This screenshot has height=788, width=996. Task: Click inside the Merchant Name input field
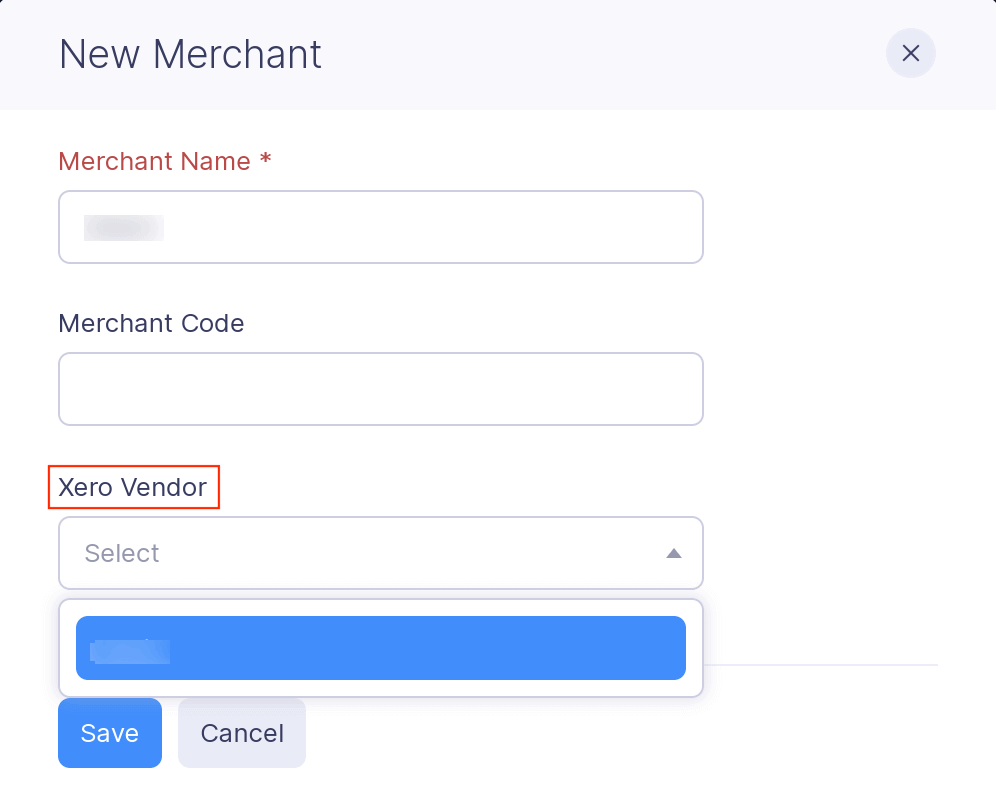(x=380, y=227)
